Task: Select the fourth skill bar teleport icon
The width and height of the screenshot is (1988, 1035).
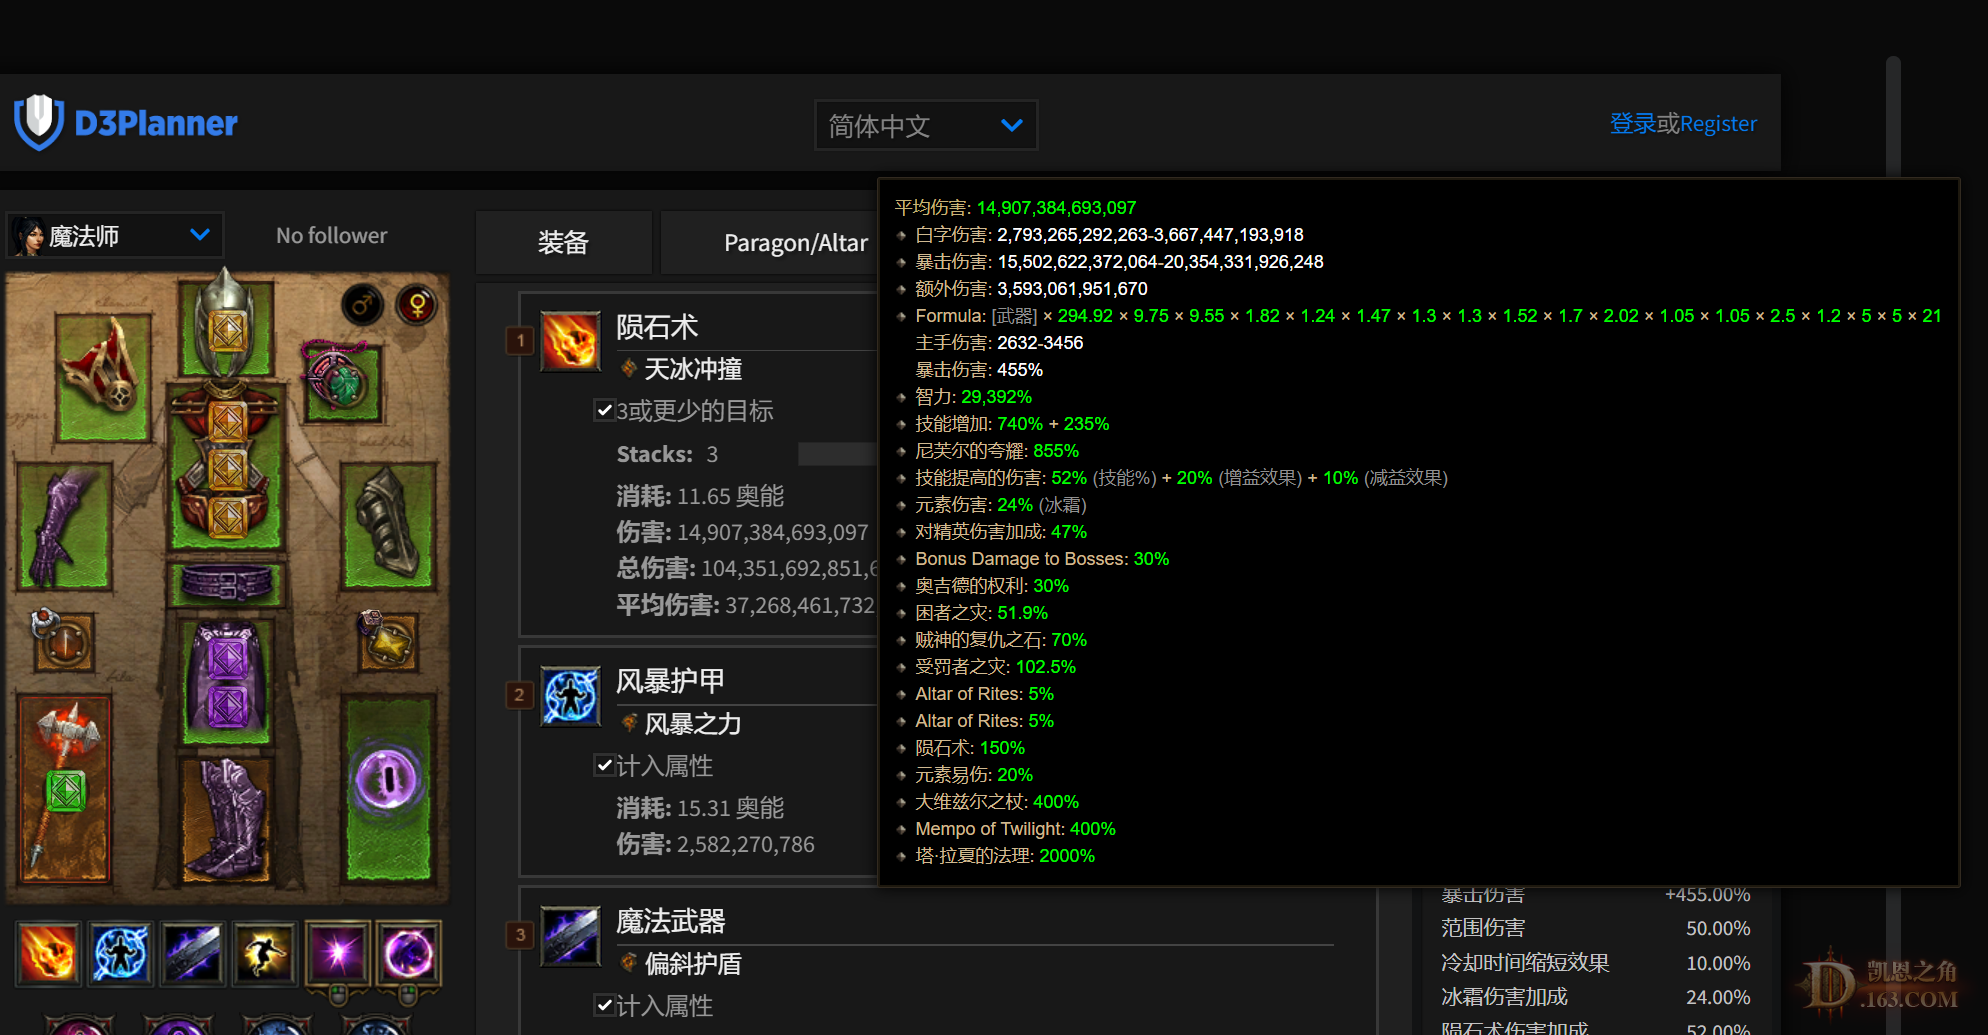Action: [x=264, y=953]
